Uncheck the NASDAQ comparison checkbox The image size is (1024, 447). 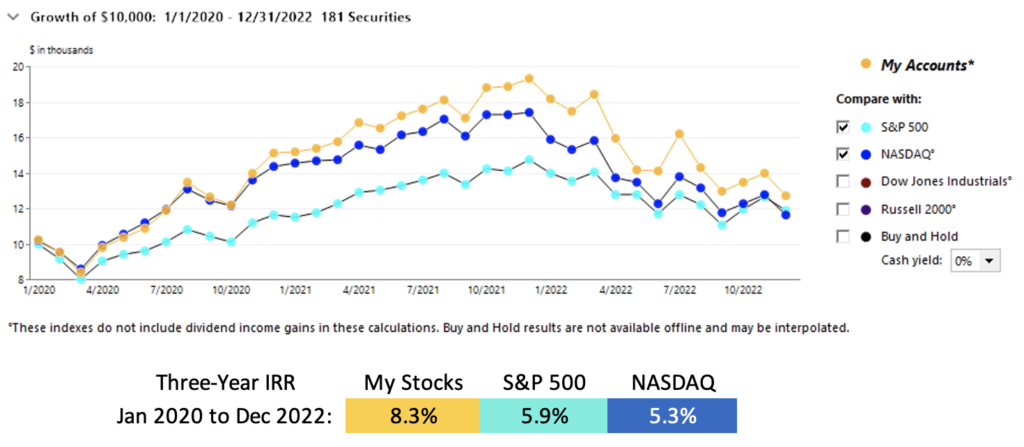tap(844, 154)
